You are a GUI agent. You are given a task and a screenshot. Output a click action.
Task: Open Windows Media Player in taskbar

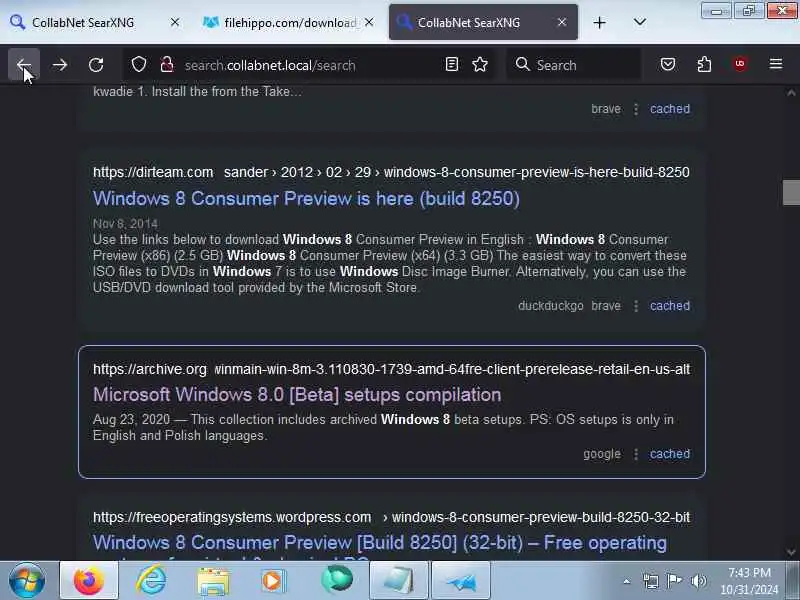point(274,580)
